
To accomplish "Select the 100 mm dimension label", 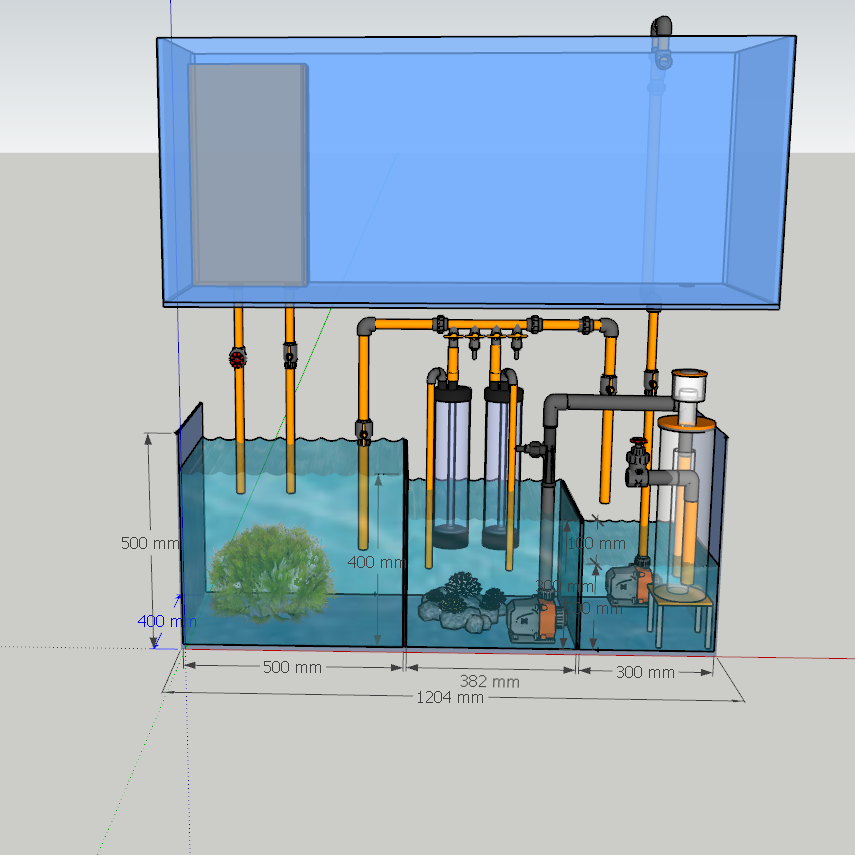I will pos(595,544).
